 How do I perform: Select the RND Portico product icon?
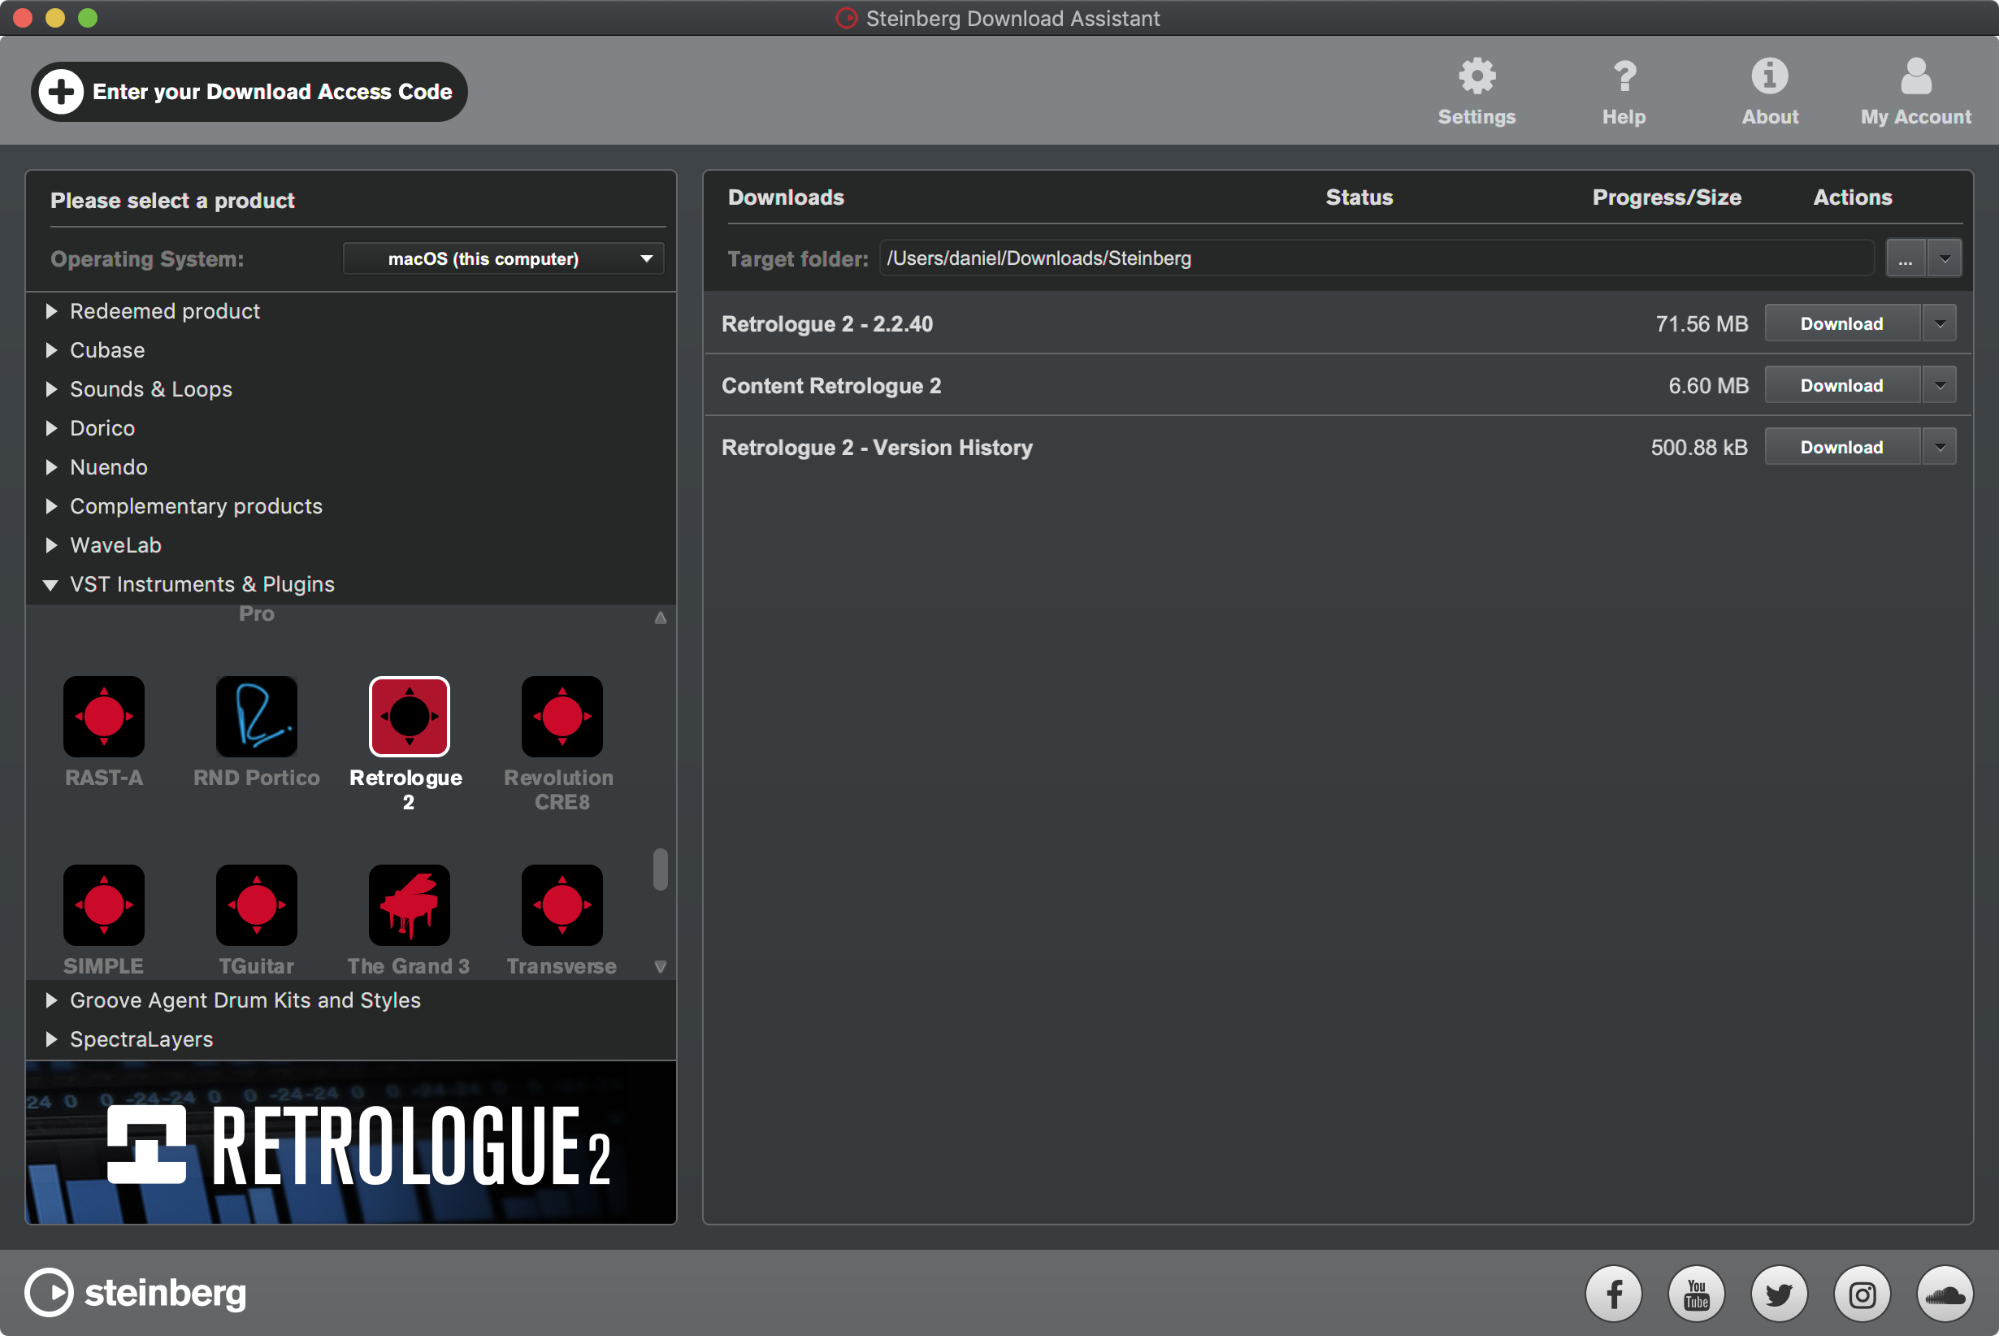coord(257,717)
